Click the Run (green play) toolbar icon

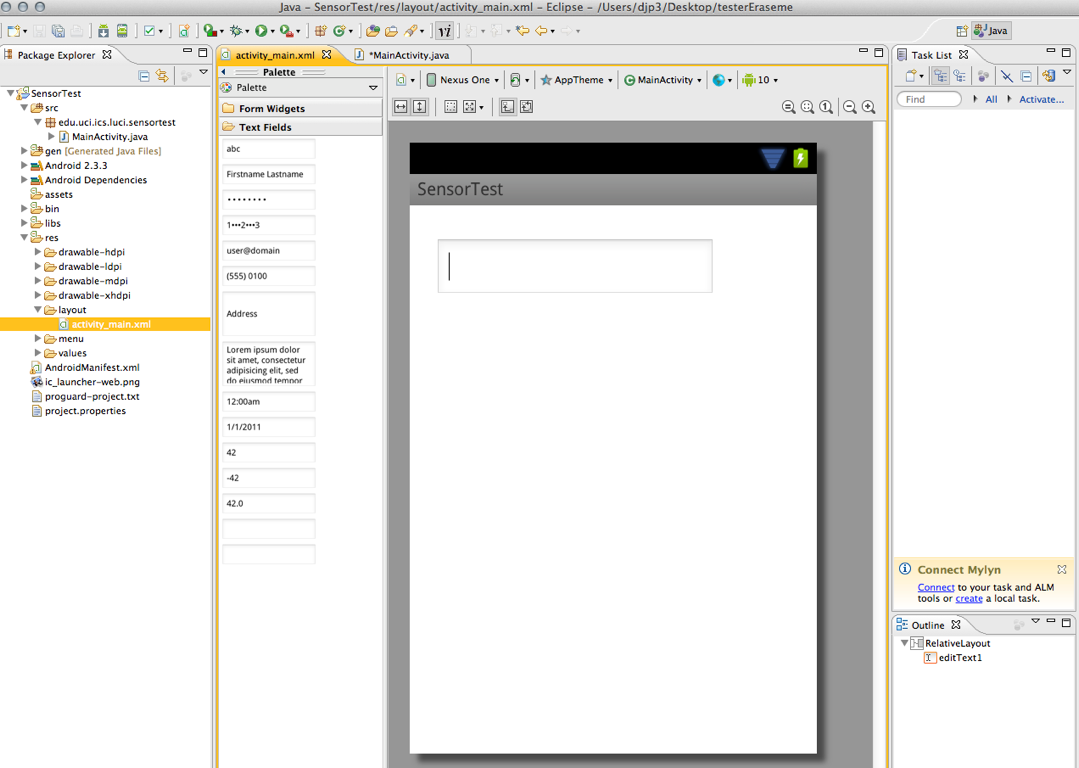click(x=261, y=31)
